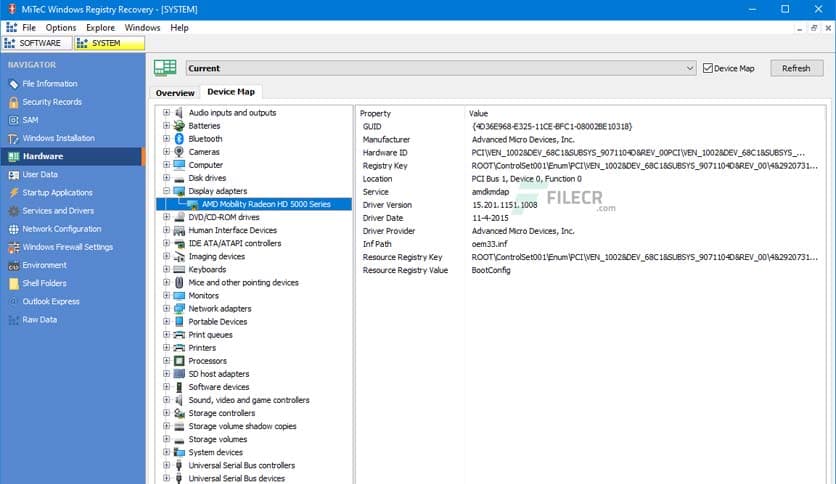Open the File menu
The image size is (836, 484).
(x=29, y=28)
